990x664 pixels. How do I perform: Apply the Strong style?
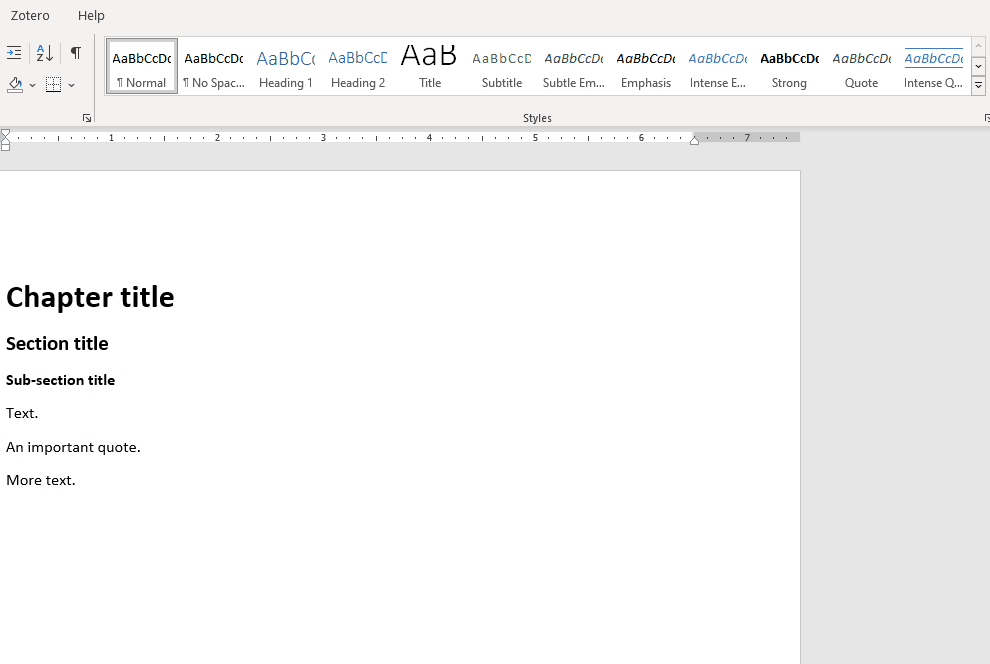click(x=789, y=66)
